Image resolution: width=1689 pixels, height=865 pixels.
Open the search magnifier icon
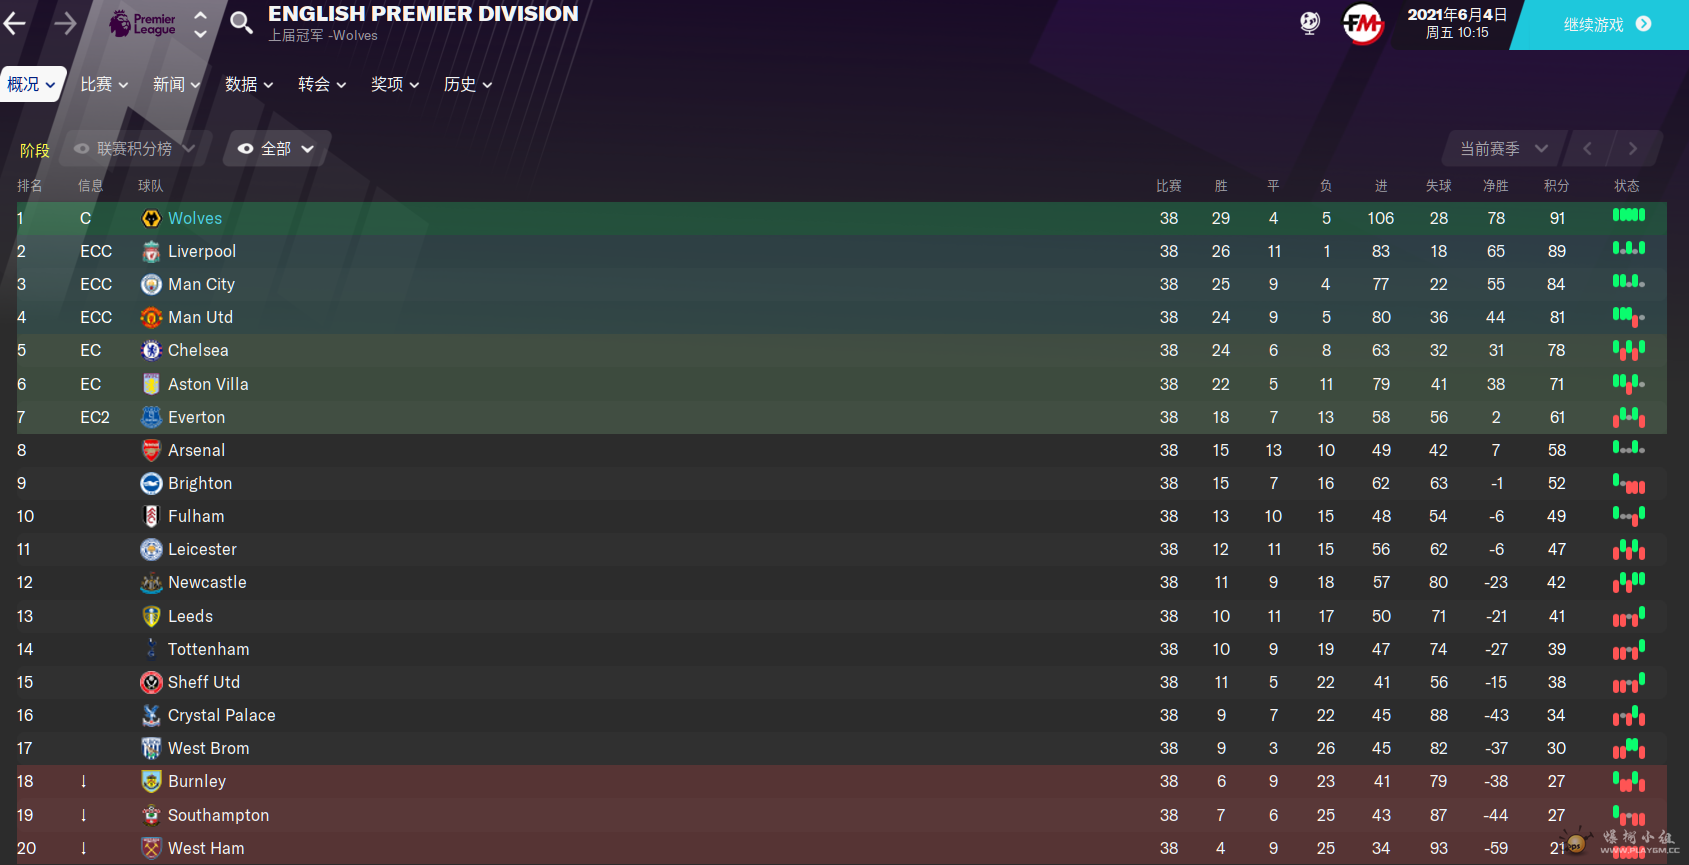(x=241, y=22)
